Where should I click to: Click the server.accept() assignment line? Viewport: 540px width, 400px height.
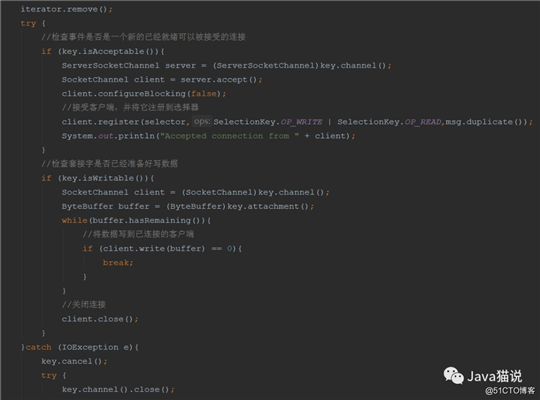(162, 80)
